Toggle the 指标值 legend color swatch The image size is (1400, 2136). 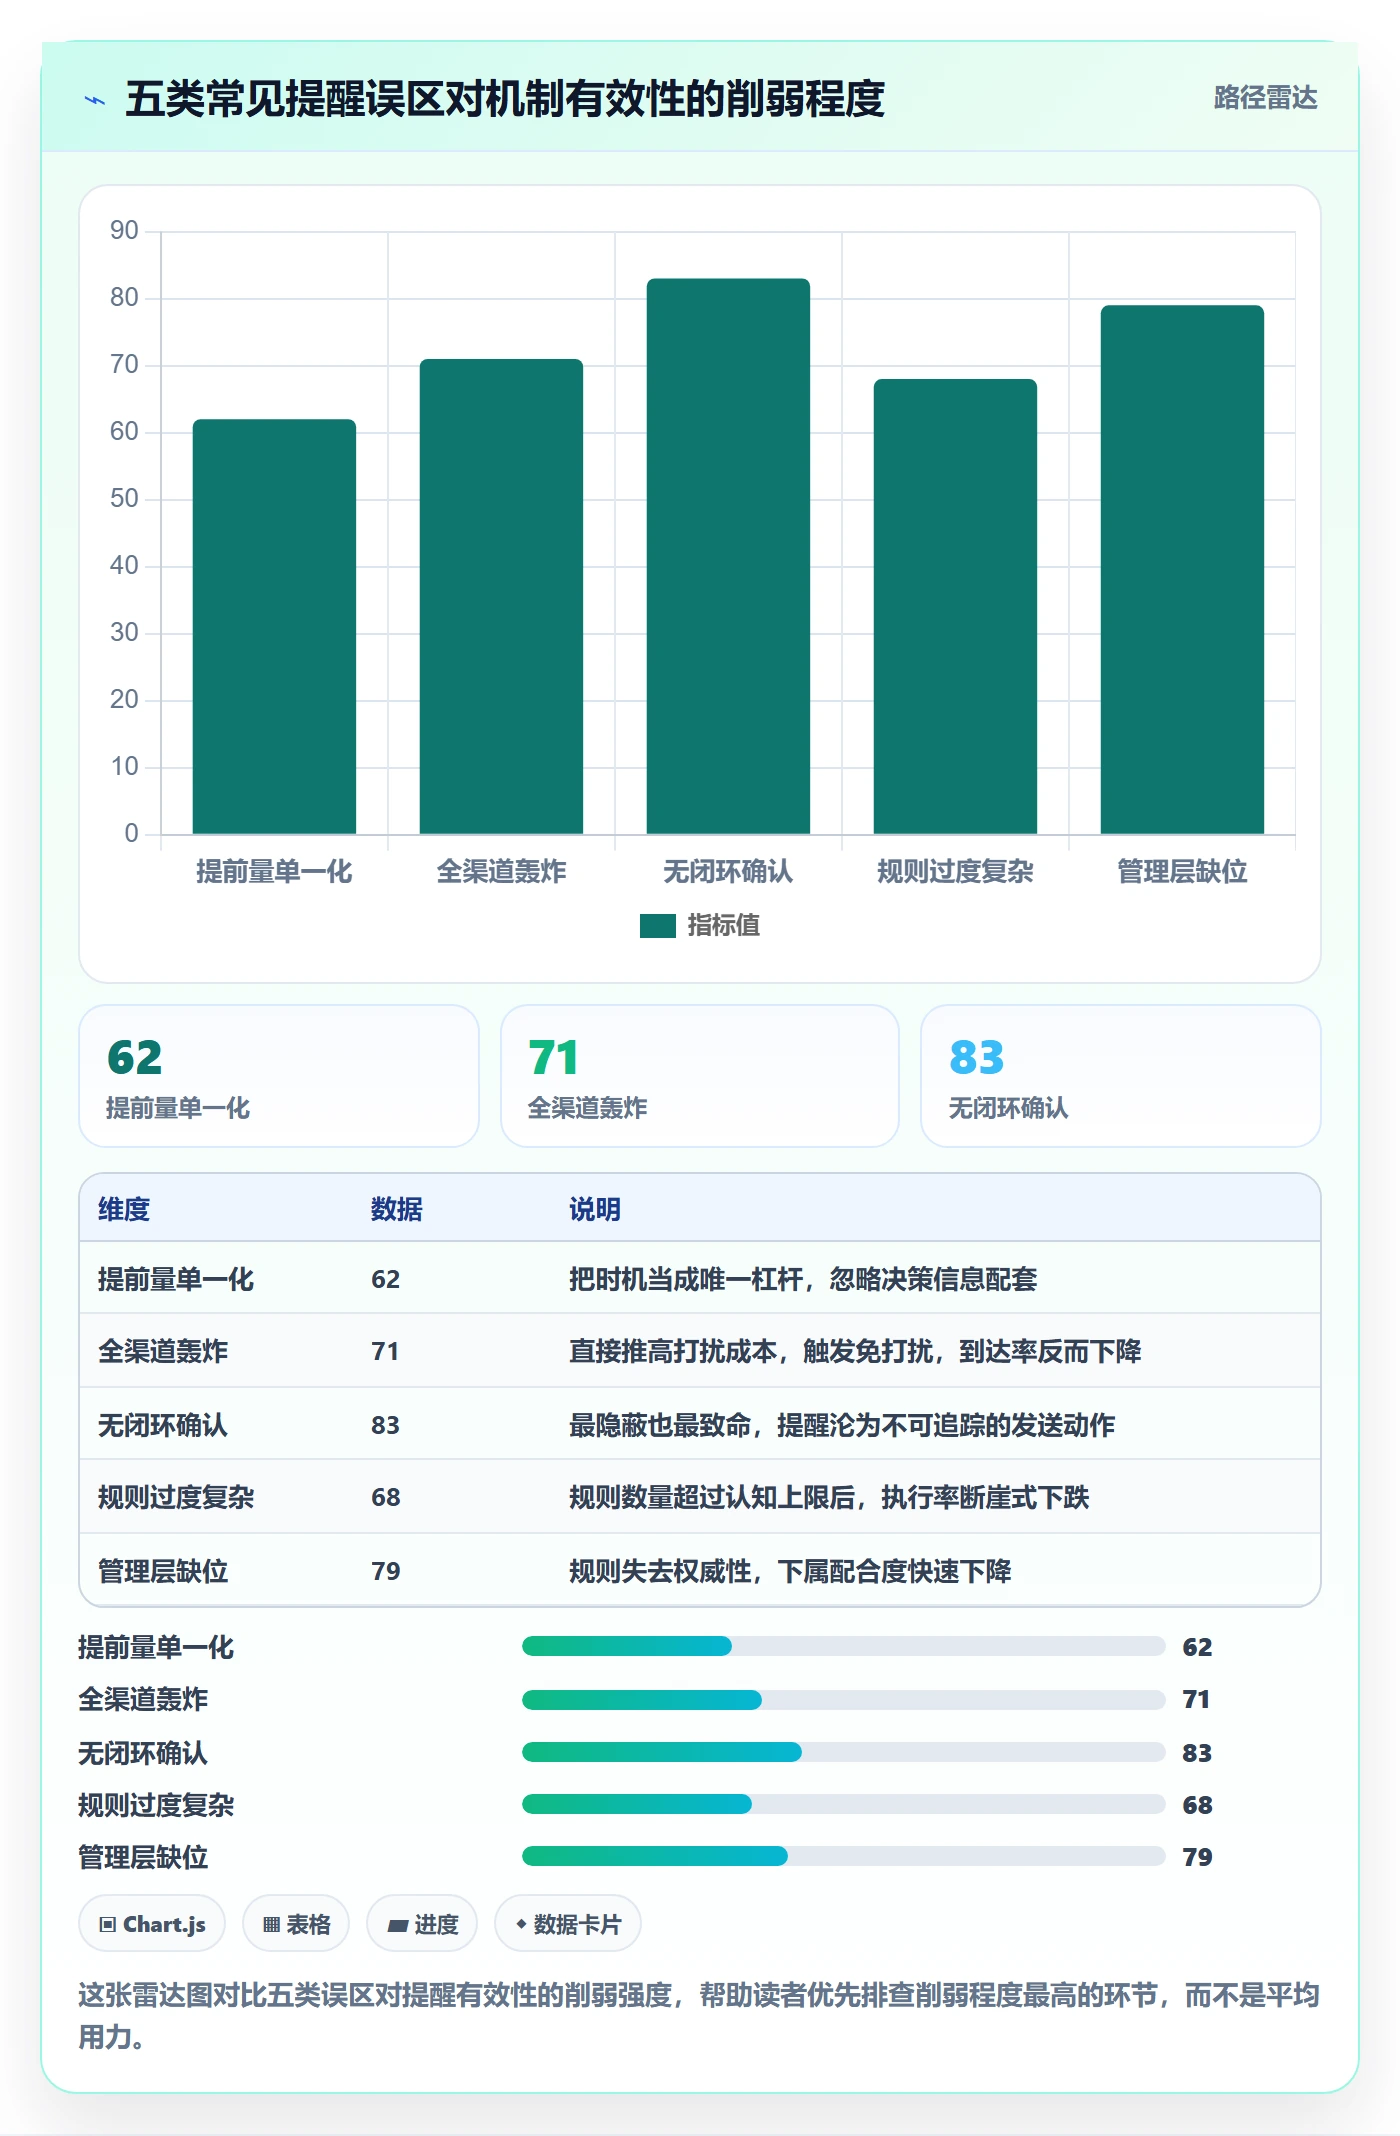pos(658,925)
